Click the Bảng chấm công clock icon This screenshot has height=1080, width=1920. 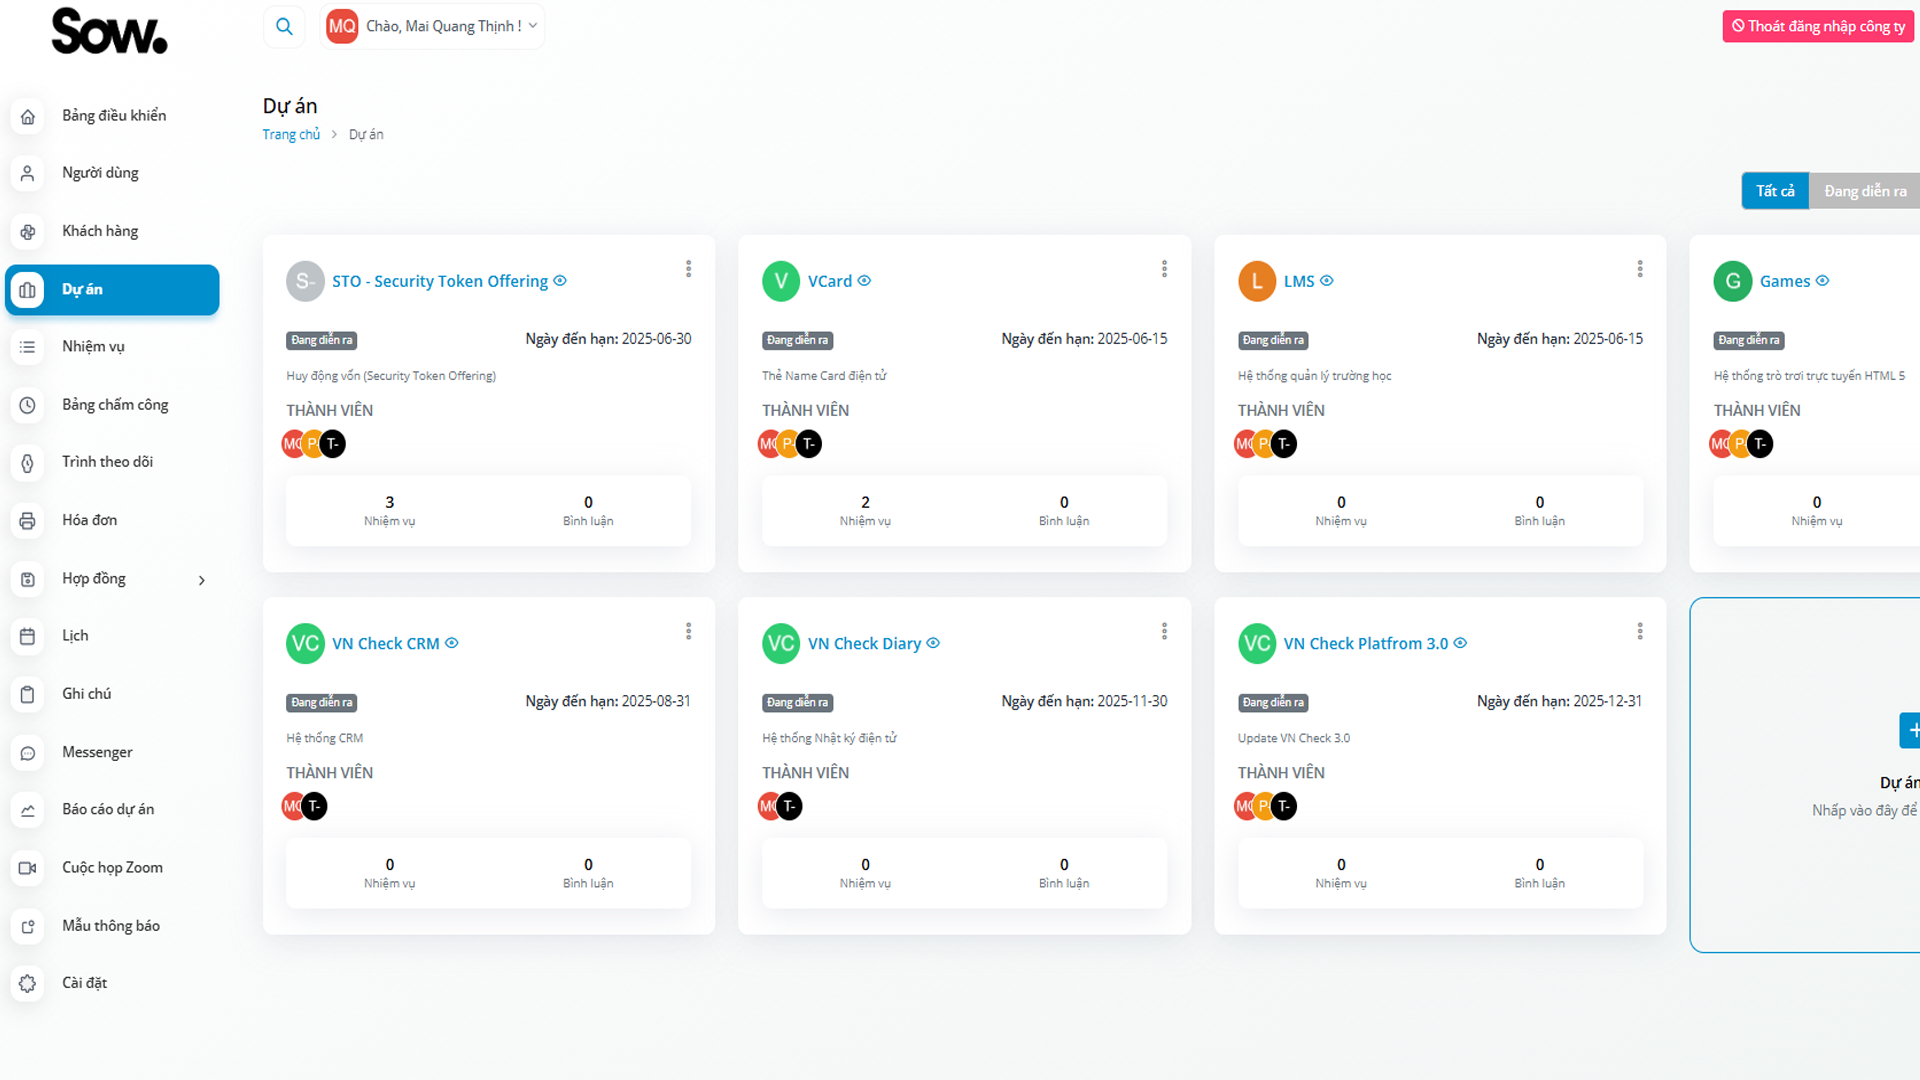[28, 405]
